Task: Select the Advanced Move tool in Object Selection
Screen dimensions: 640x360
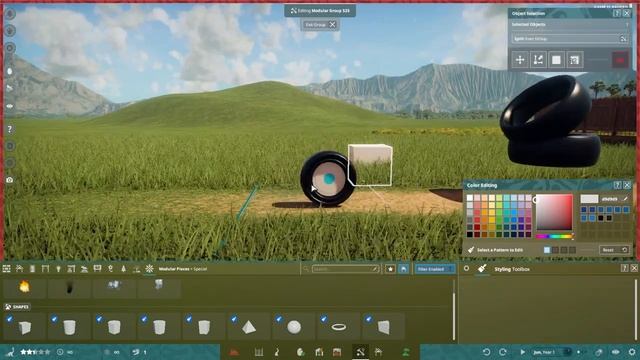Action: [x=538, y=60]
